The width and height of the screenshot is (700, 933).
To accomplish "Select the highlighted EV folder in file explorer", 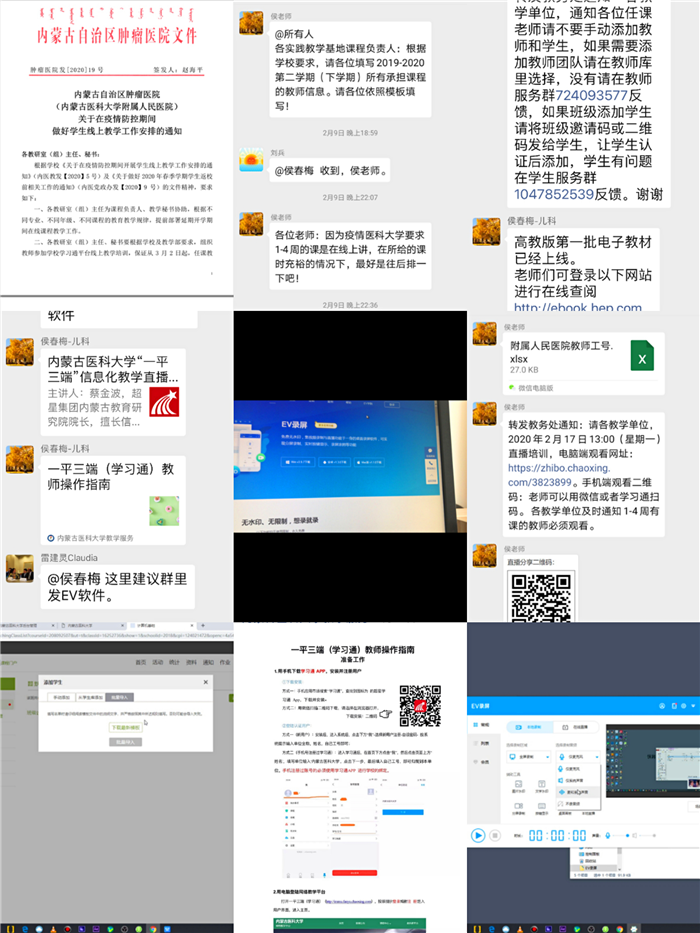I will pos(593,868).
